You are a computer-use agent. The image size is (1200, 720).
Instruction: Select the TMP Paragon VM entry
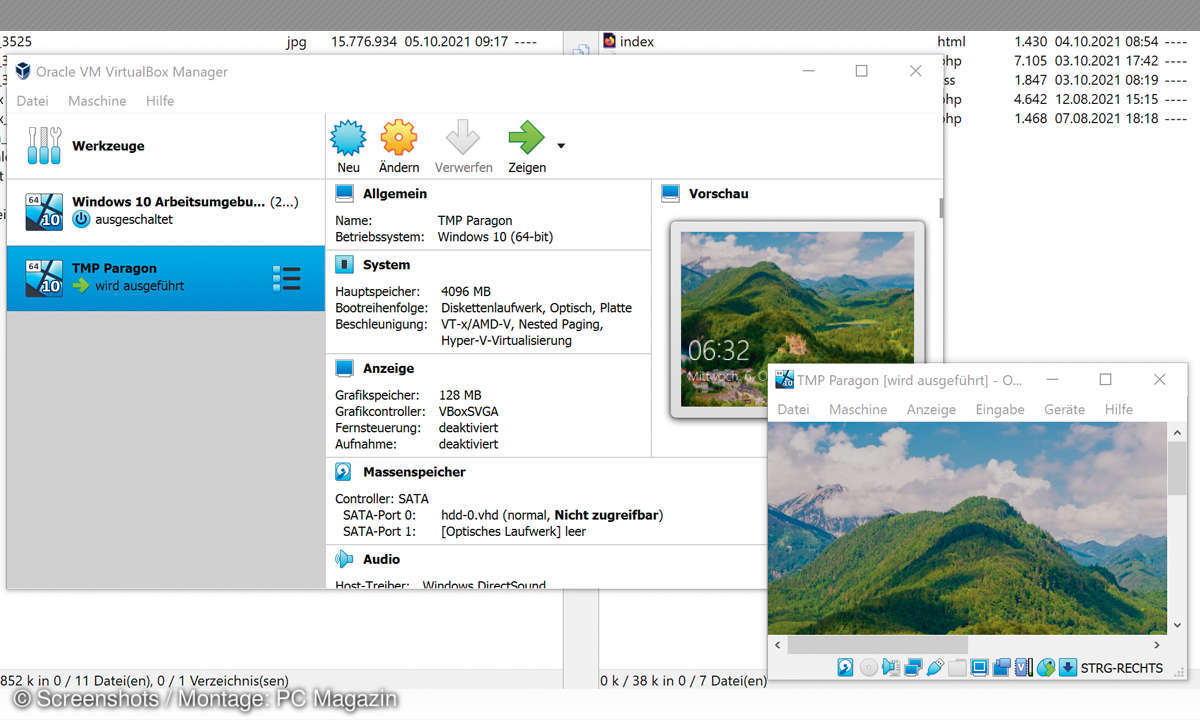166,278
